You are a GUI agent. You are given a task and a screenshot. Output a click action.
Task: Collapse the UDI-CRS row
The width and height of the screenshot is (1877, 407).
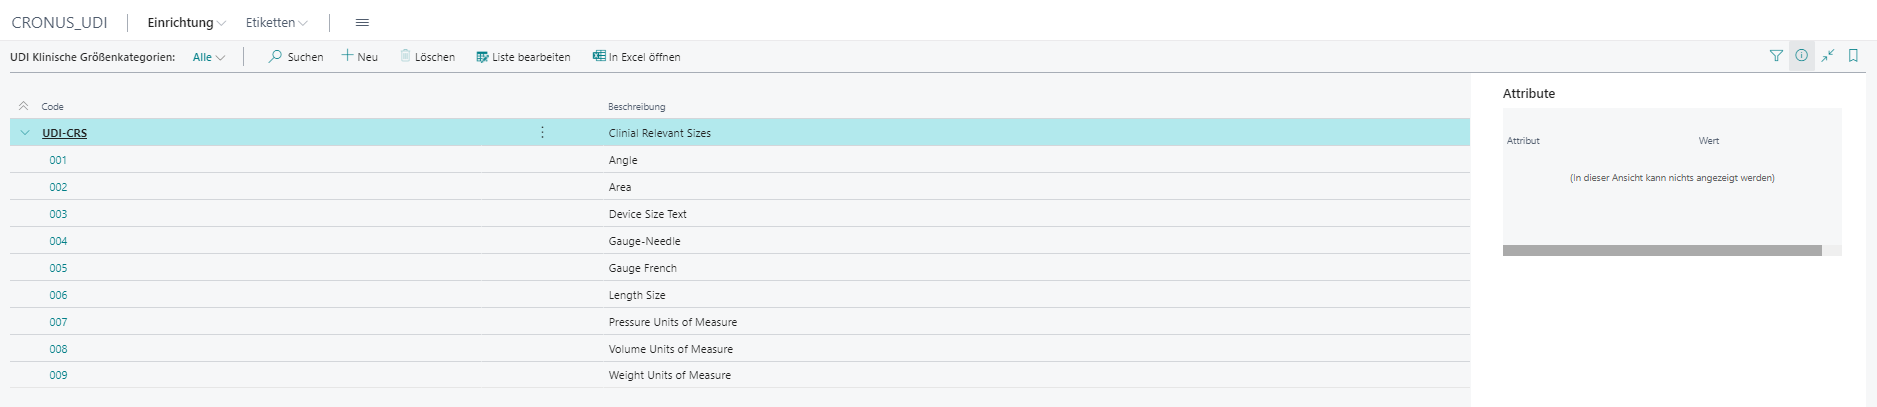pyautogui.click(x=25, y=133)
